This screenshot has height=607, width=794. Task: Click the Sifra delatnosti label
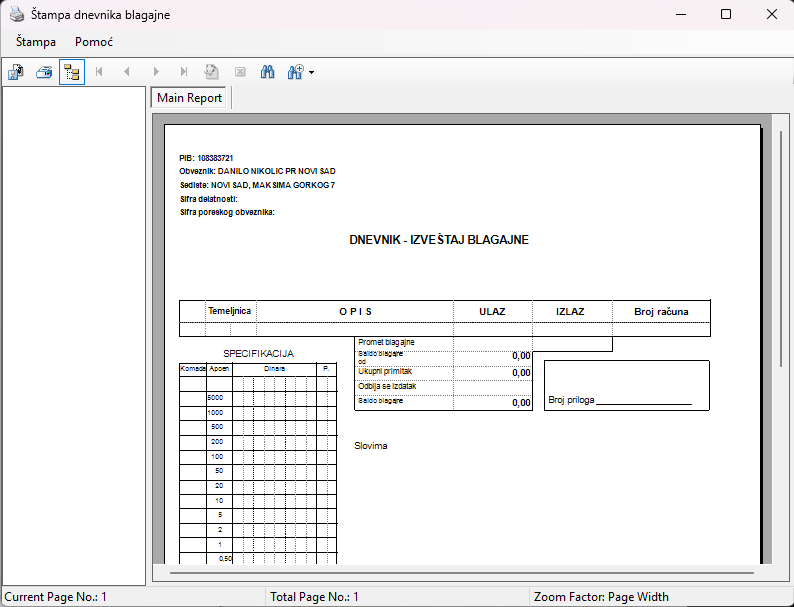coord(209,199)
